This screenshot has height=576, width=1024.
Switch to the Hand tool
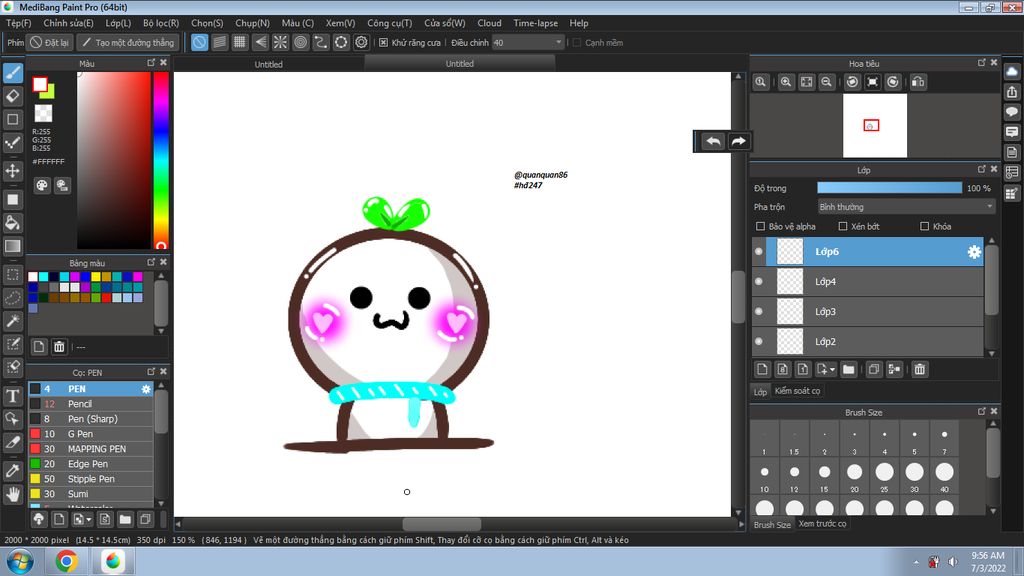(x=12, y=494)
